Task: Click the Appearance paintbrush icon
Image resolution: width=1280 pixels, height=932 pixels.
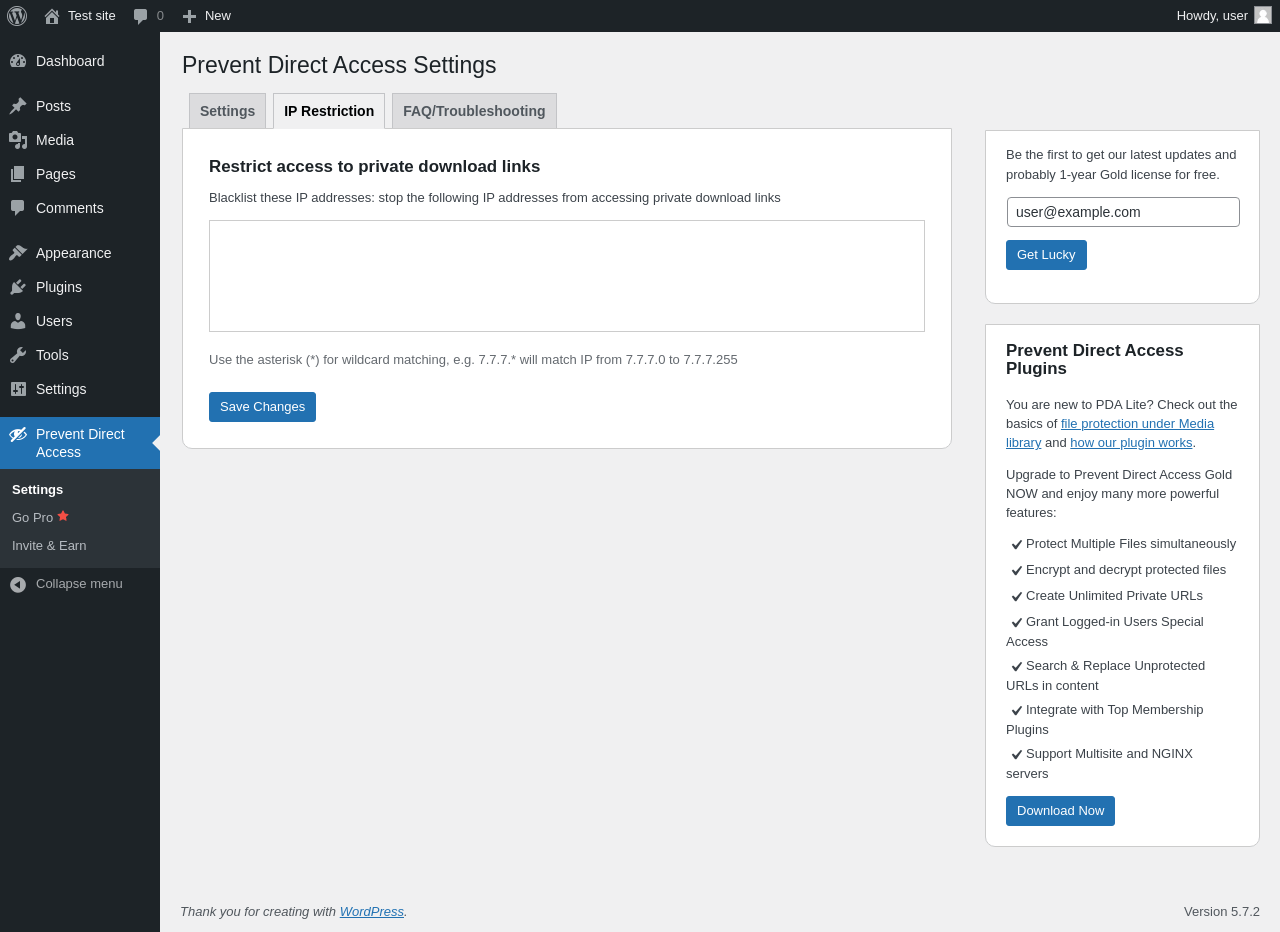Action: coord(18,253)
